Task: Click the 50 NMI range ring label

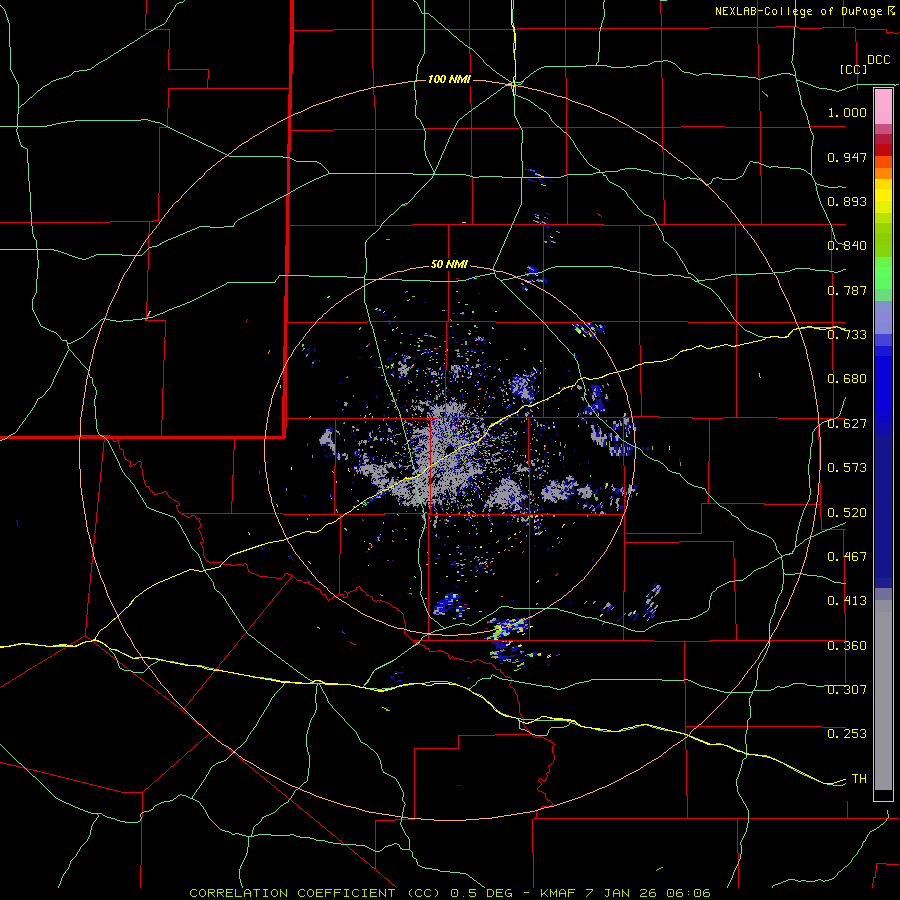Action: coord(449,265)
